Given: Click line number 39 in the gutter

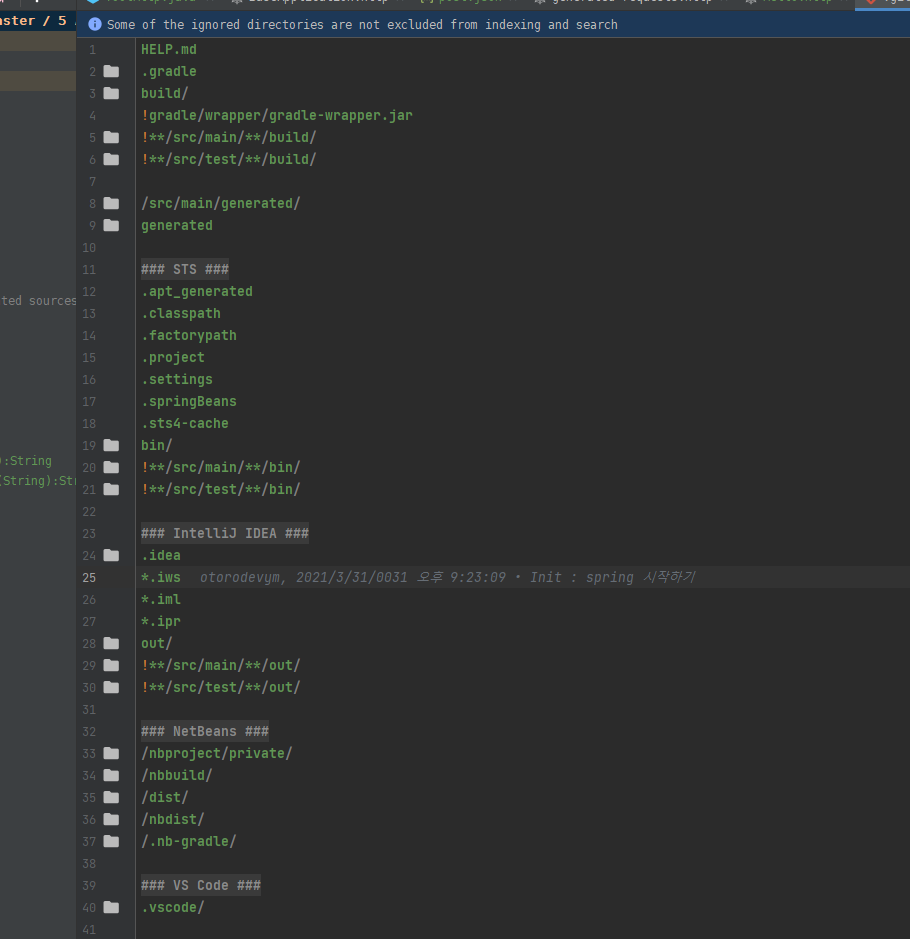Looking at the screenshot, I should pyautogui.click(x=89, y=886).
